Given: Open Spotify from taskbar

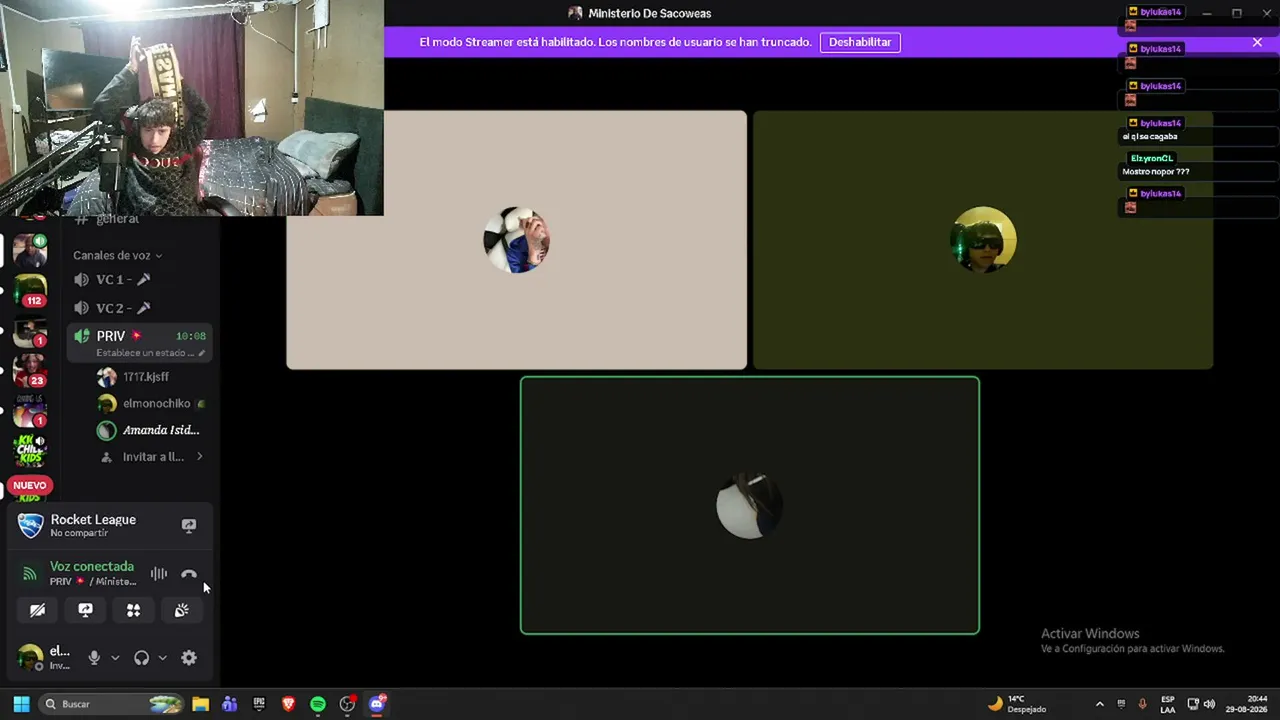Looking at the screenshot, I should click(318, 704).
